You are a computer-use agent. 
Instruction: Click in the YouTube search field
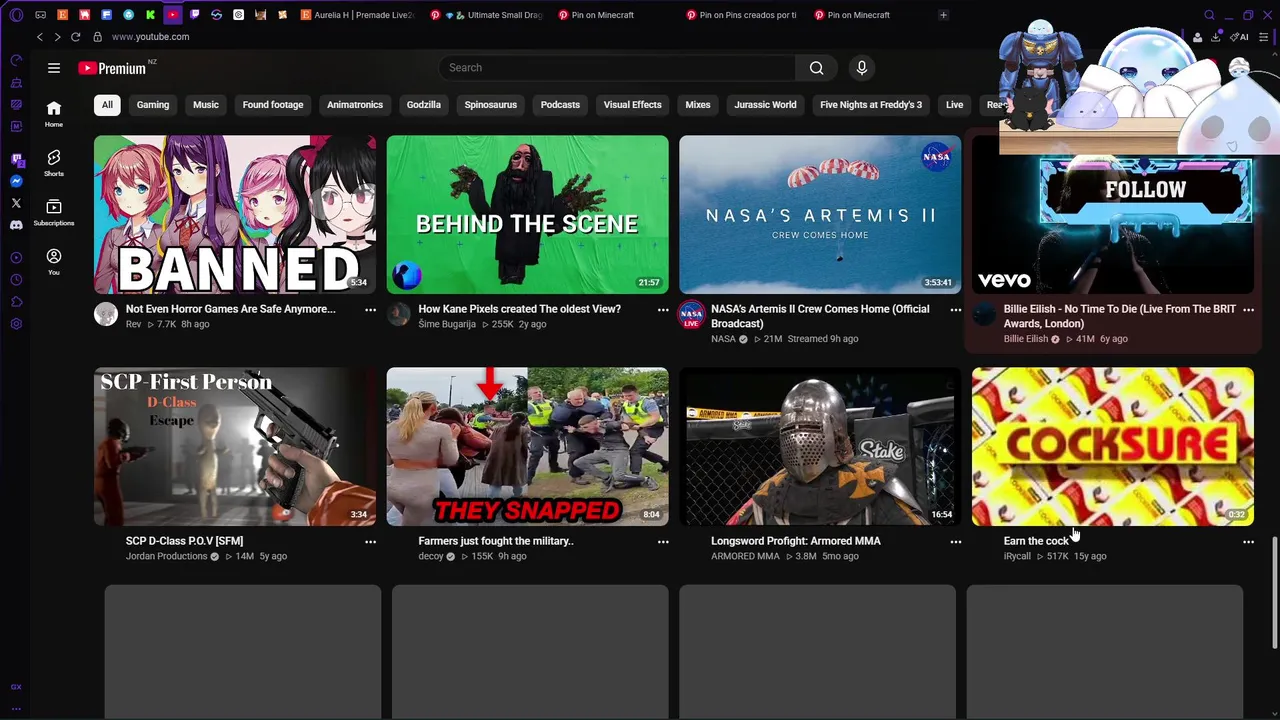[x=617, y=68]
